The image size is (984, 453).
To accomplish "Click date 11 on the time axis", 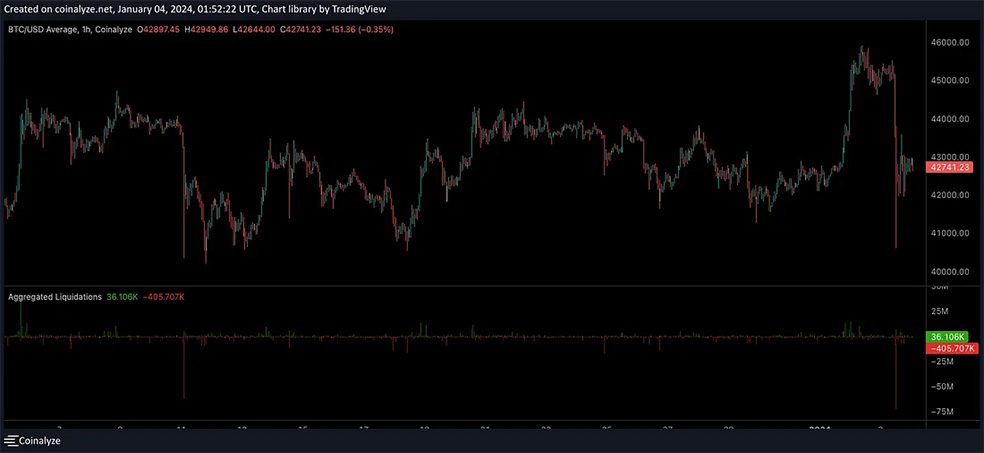I will click(182, 429).
